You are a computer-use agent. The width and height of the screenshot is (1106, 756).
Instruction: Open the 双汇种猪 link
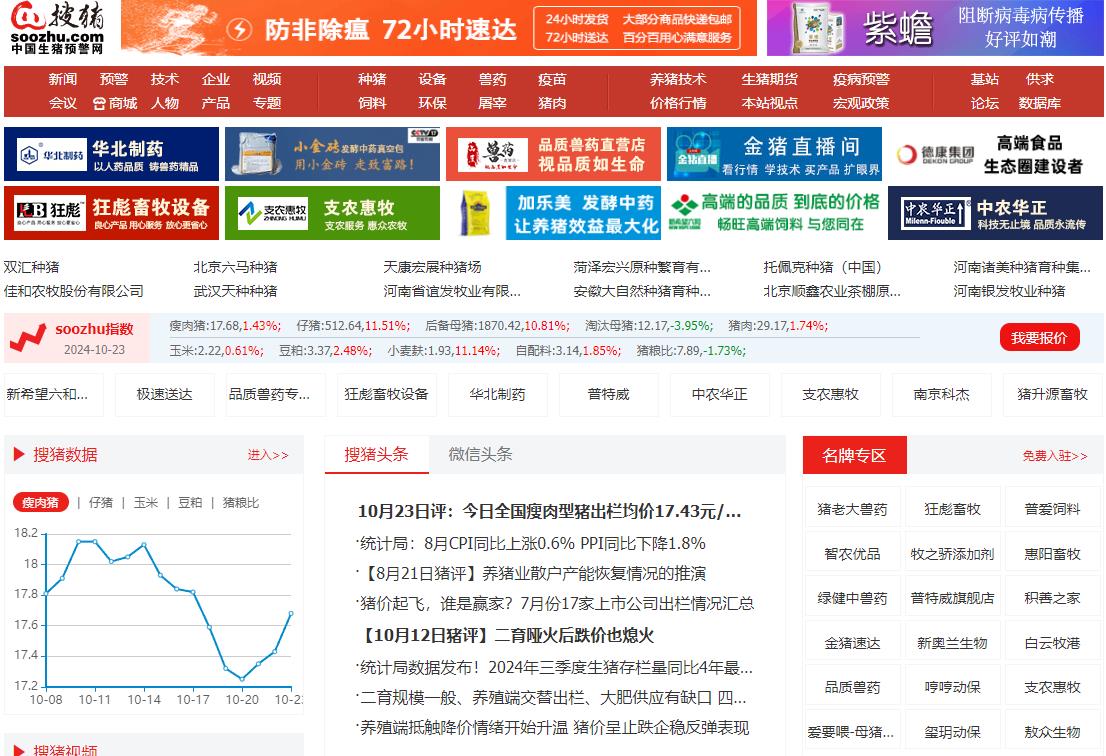[32, 267]
